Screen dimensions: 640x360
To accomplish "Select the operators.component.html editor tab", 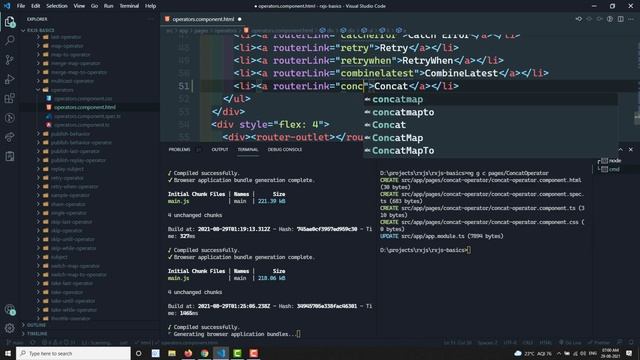I will pos(203,19).
